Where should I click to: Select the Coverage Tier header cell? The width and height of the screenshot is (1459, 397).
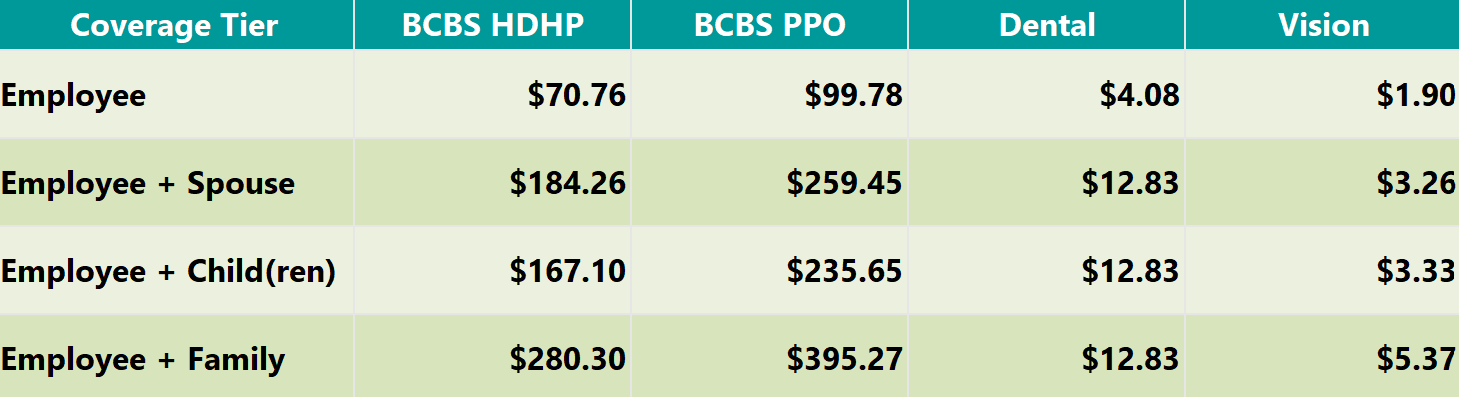point(177,24)
